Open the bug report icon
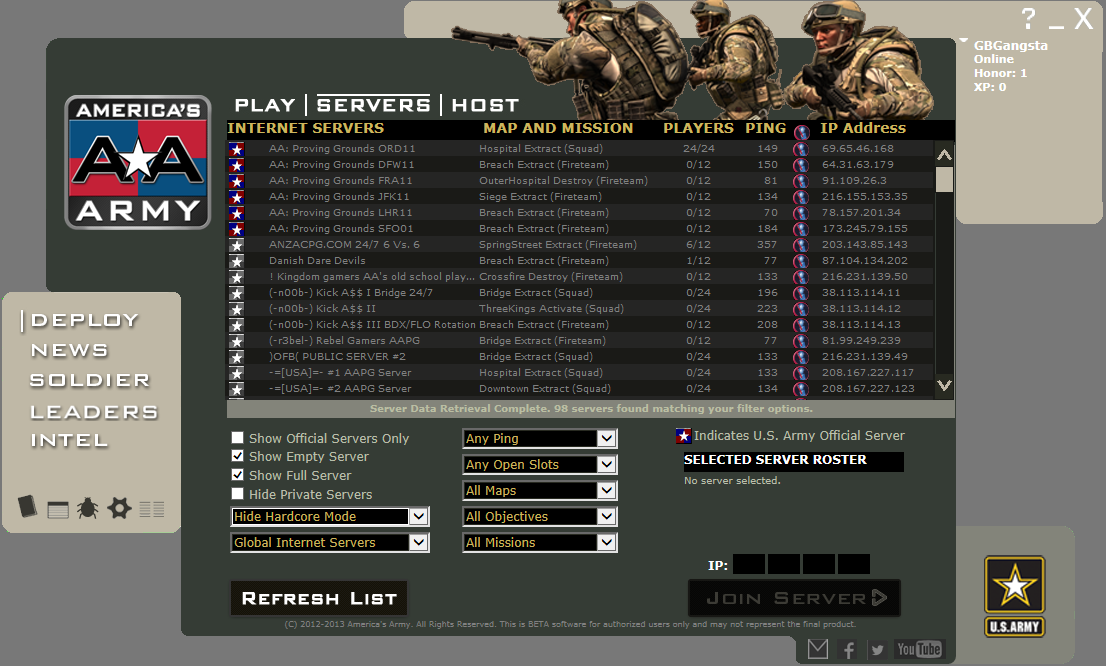Screen dimensions: 1106x666 coord(87,507)
